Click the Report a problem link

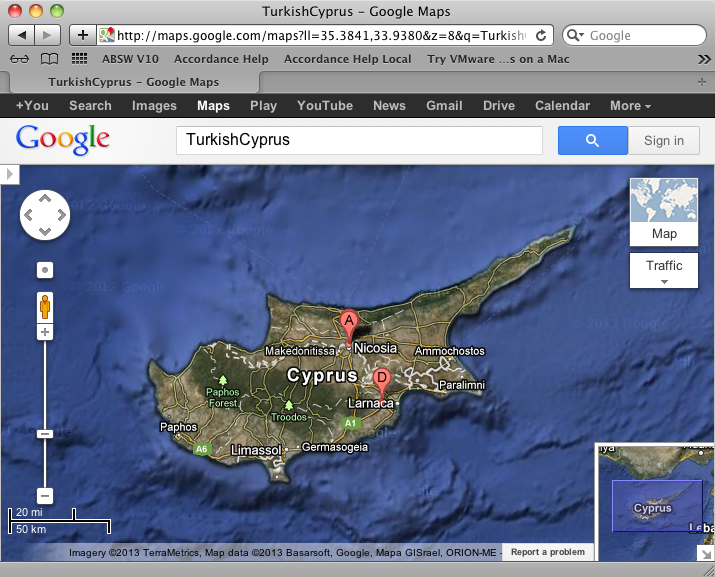coord(547,552)
